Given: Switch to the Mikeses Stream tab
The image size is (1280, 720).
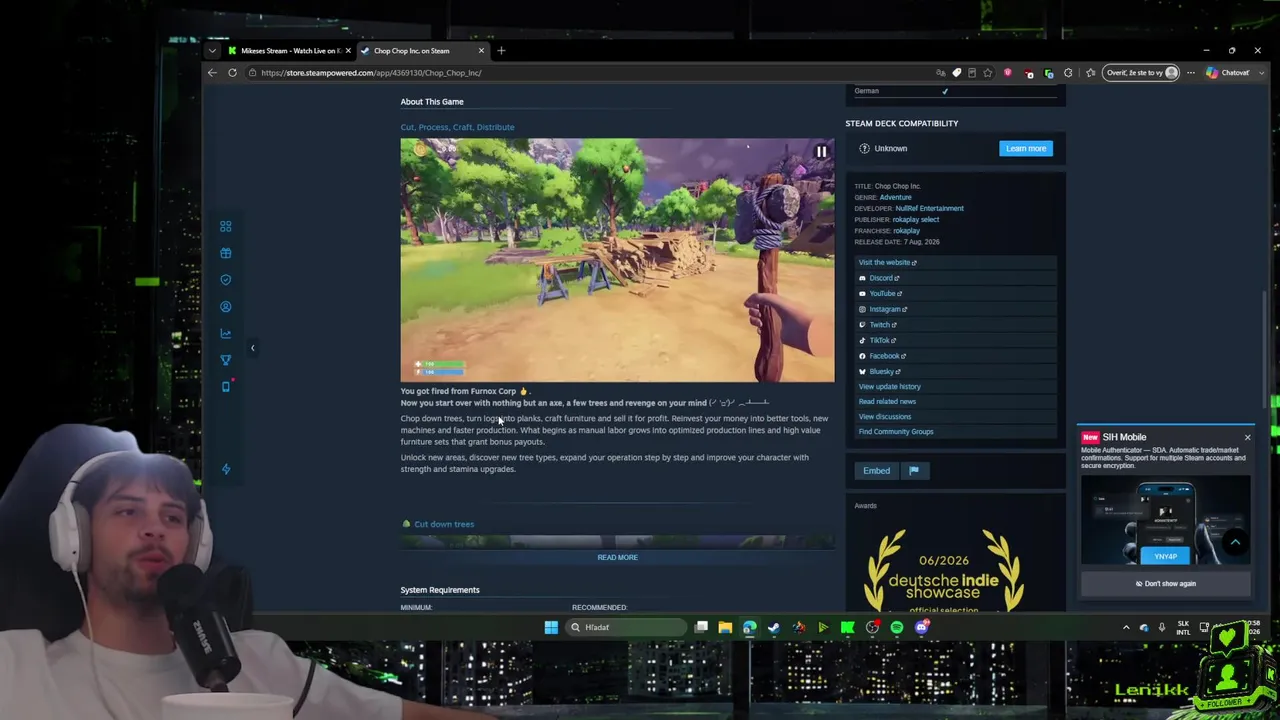Looking at the screenshot, I should tap(288, 51).
